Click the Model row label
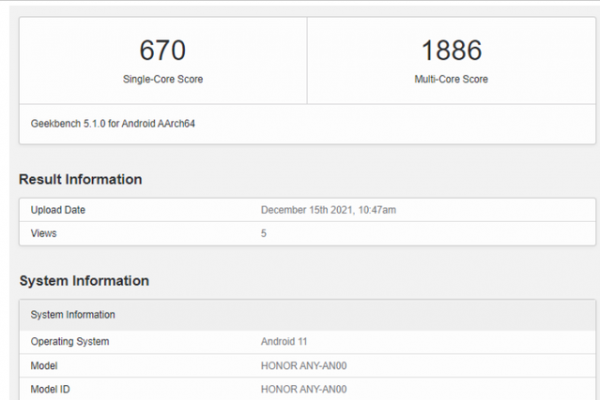 pos(45,366)
